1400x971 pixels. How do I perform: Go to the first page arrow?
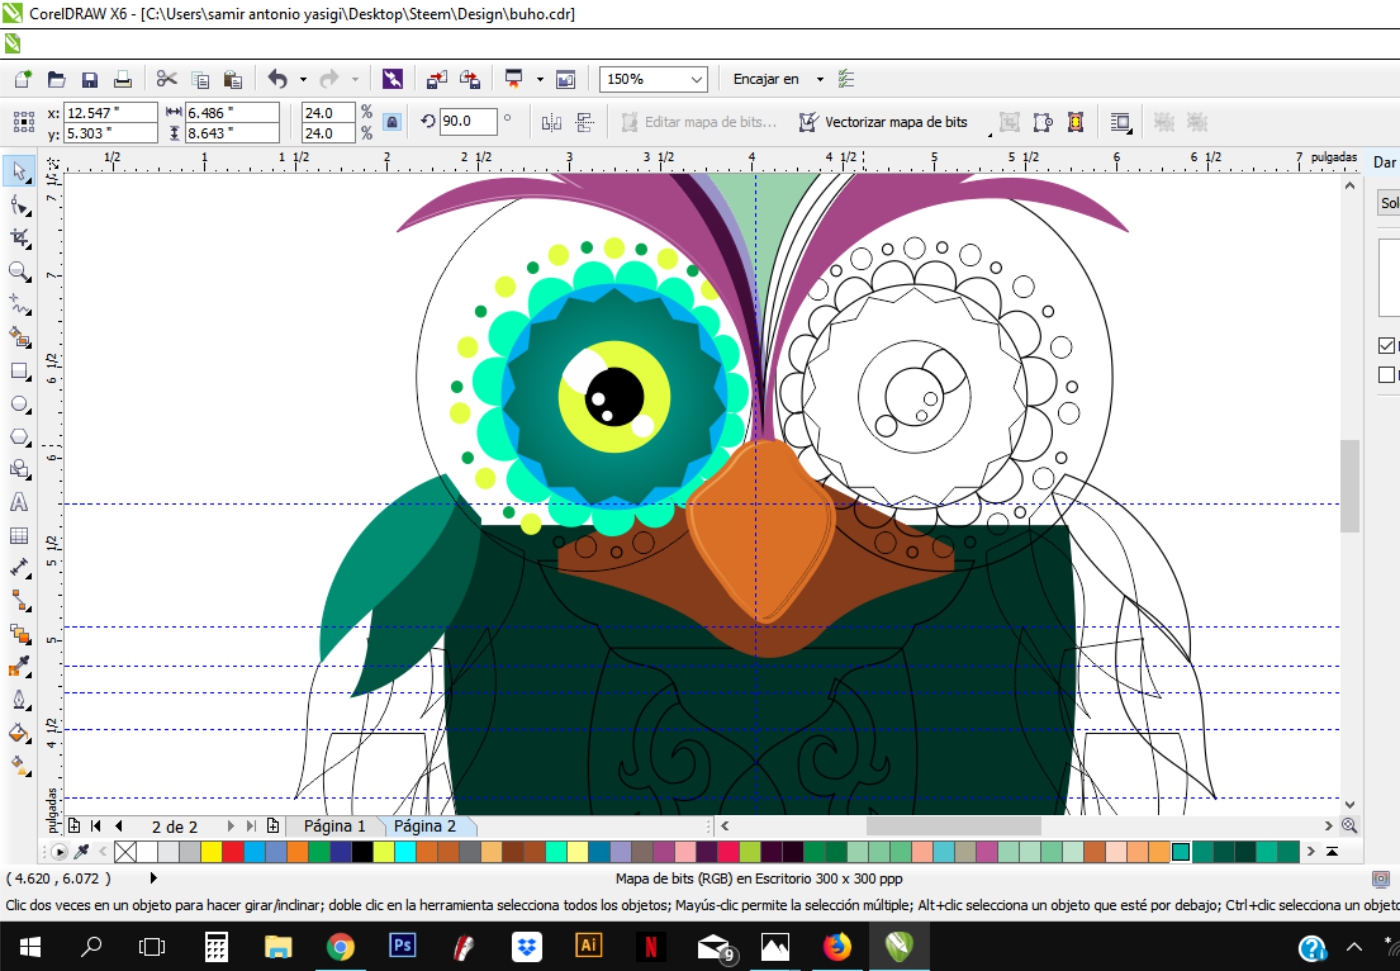[x=96, y=826]
